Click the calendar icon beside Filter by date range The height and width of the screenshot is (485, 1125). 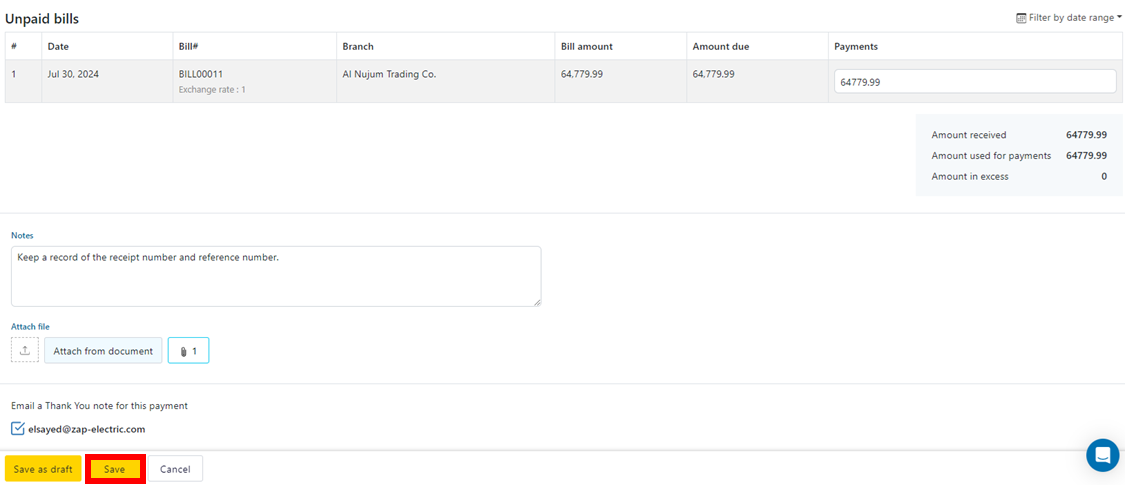click(1021, 18)
